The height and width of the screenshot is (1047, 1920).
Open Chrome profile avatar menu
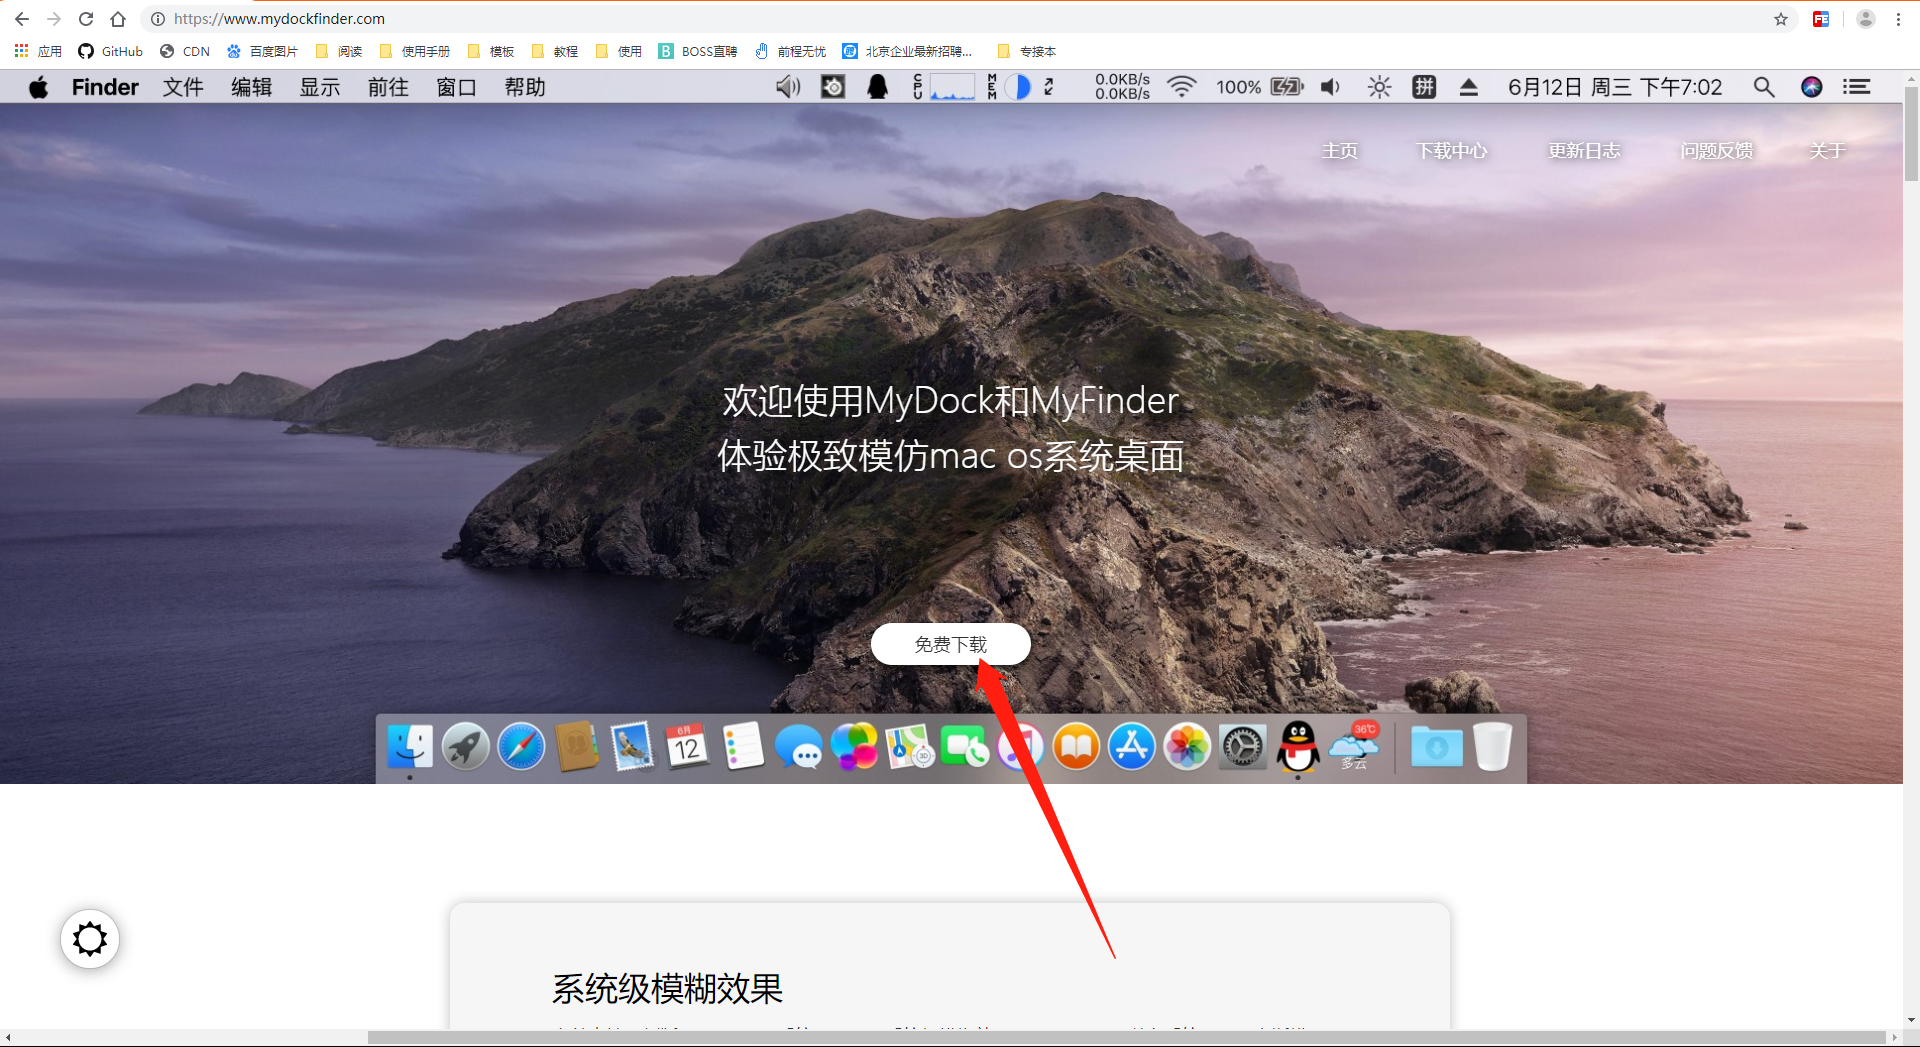1866,19
